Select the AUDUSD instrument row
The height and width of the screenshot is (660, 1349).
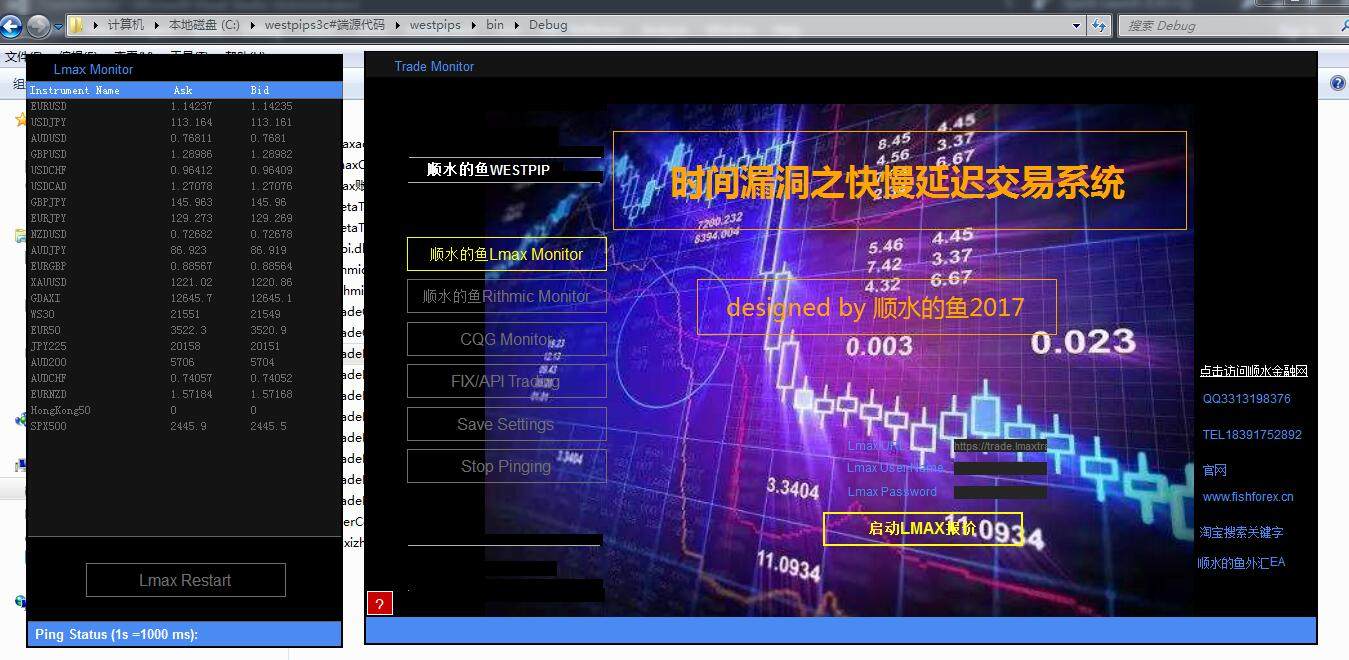coord(185,138)
